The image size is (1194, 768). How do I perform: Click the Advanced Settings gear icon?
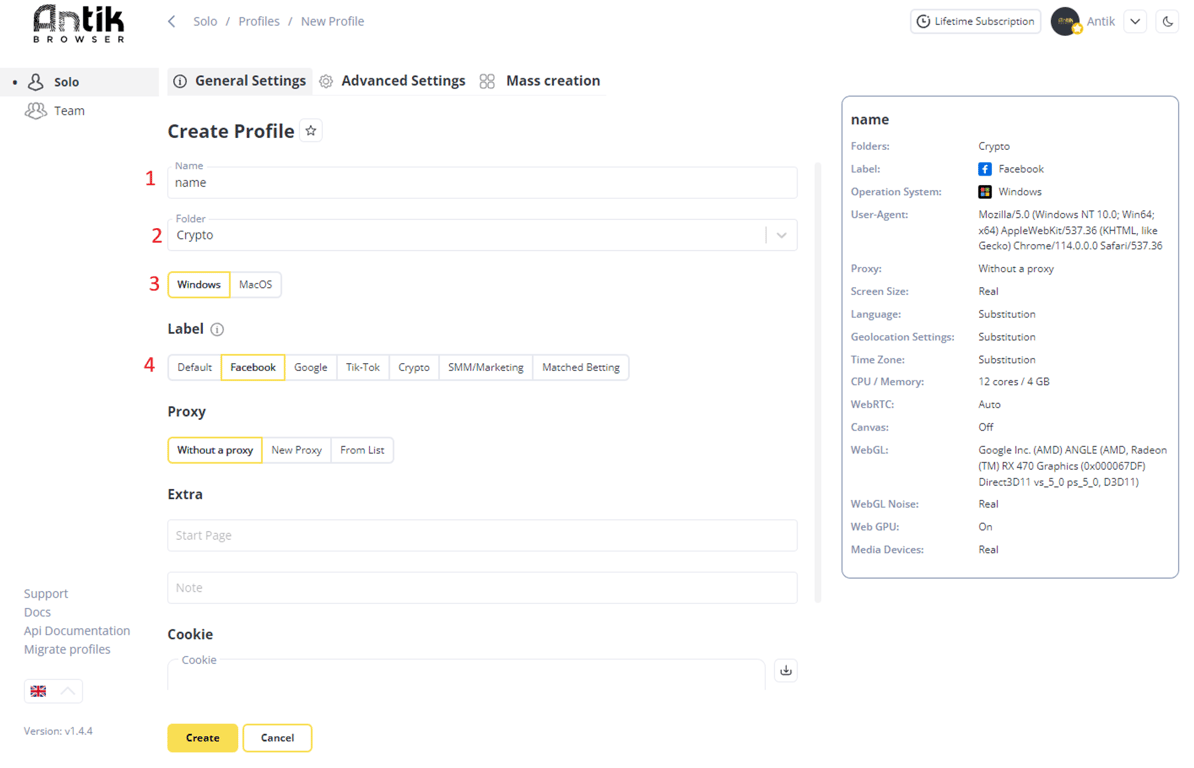coord(326,81)
